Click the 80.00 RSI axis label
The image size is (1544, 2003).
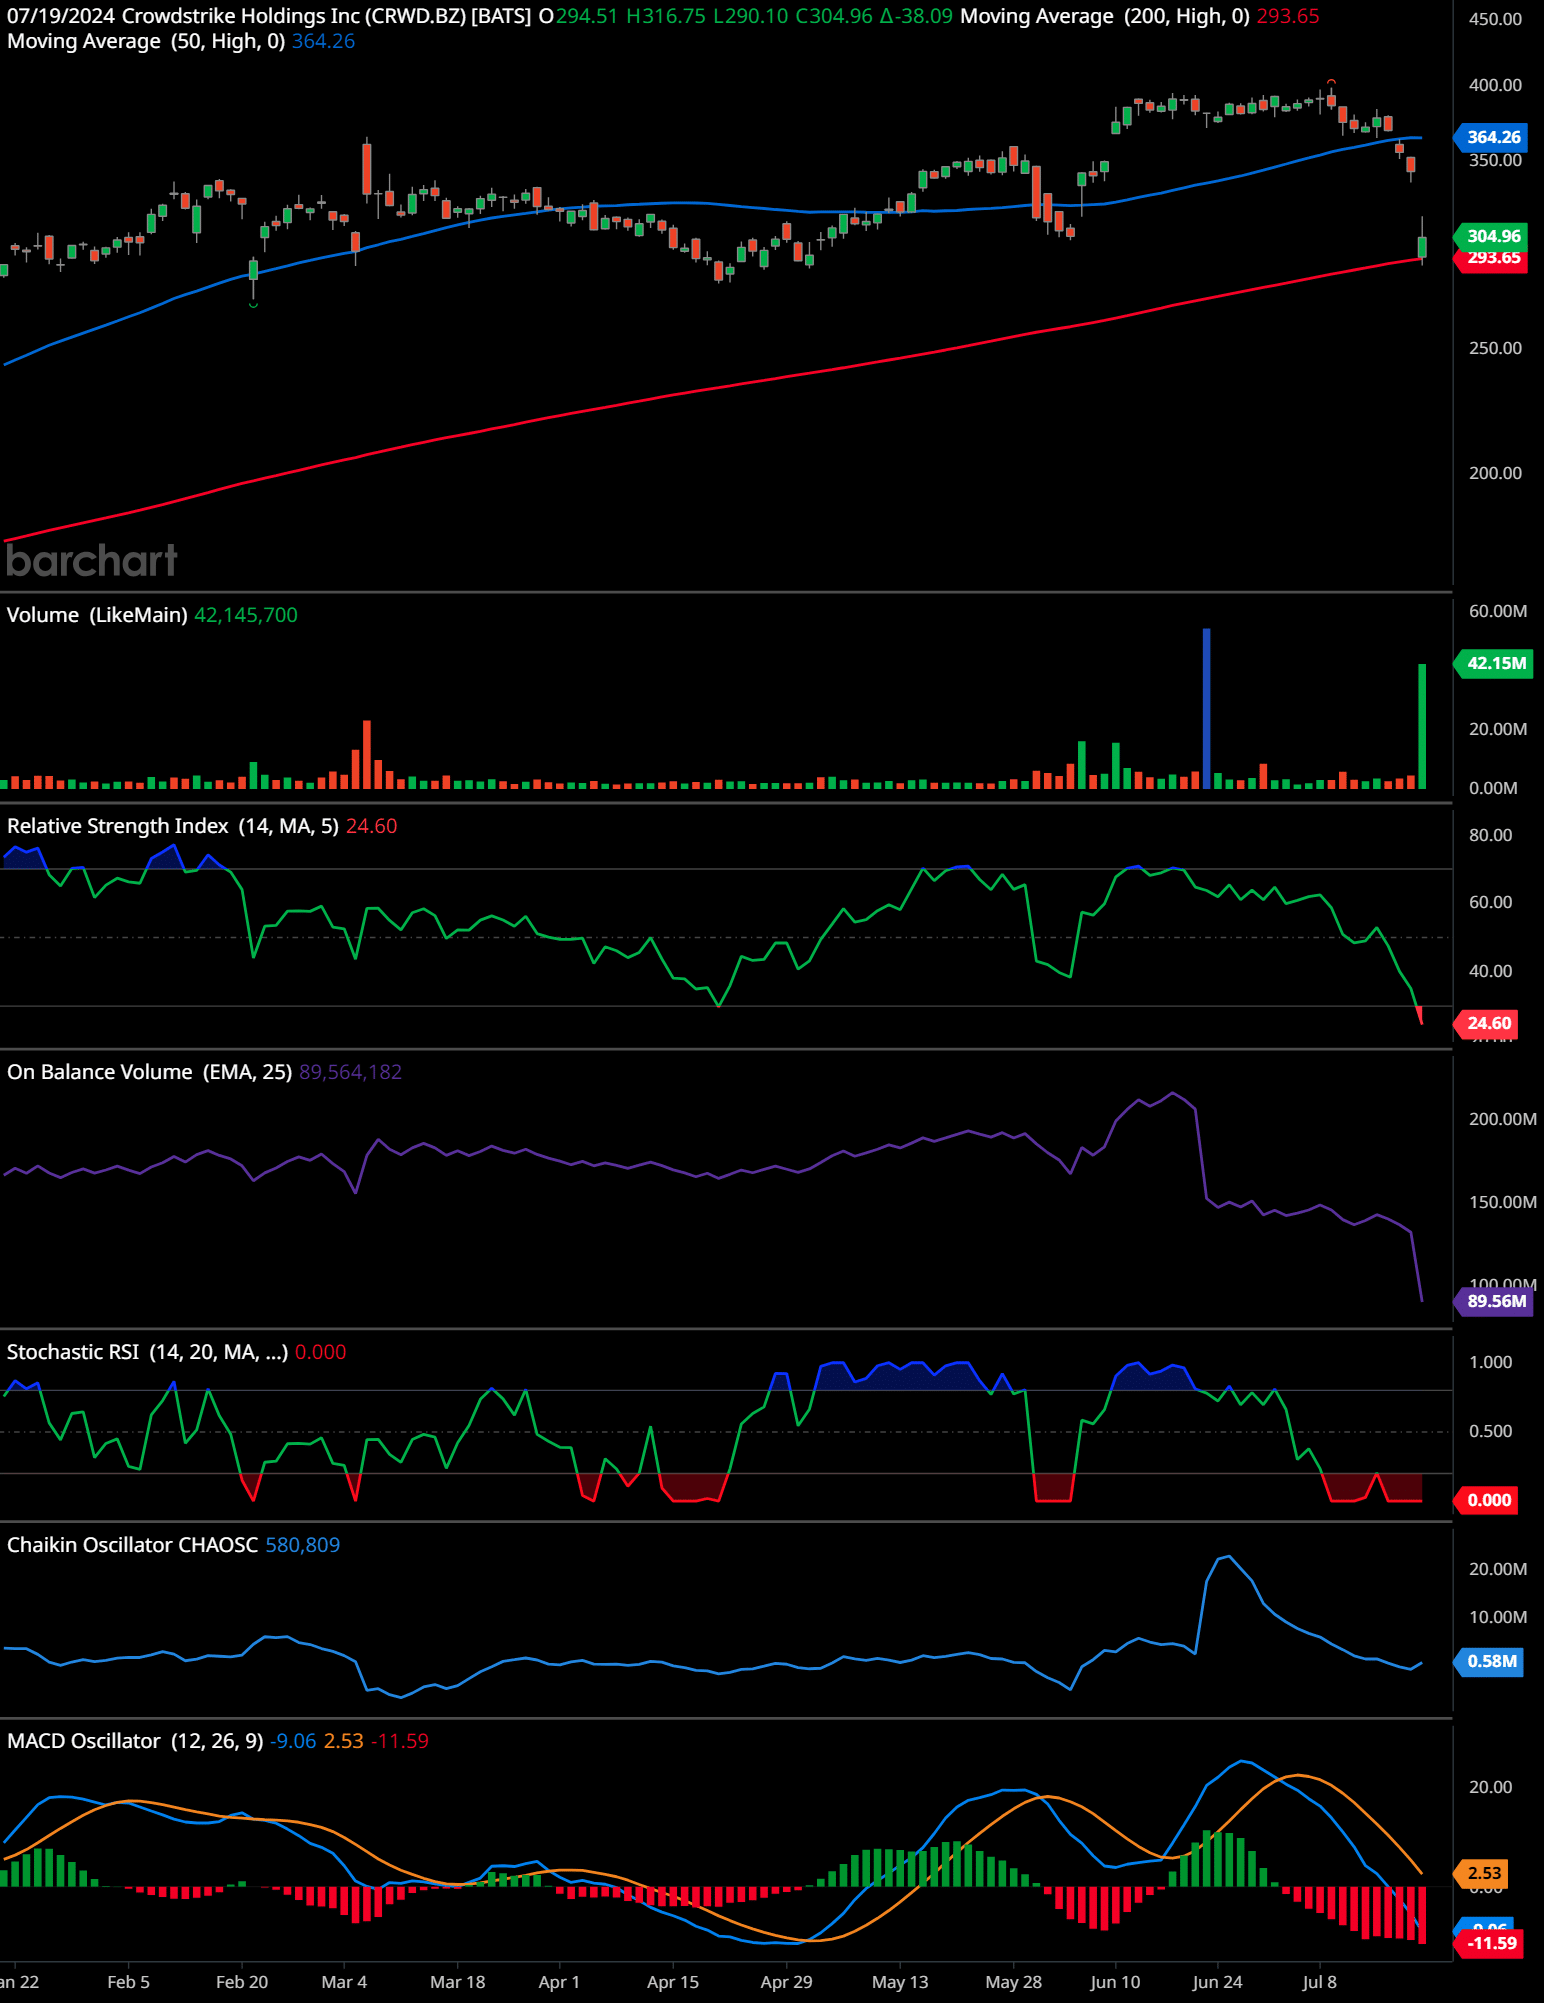(1490, 835)
